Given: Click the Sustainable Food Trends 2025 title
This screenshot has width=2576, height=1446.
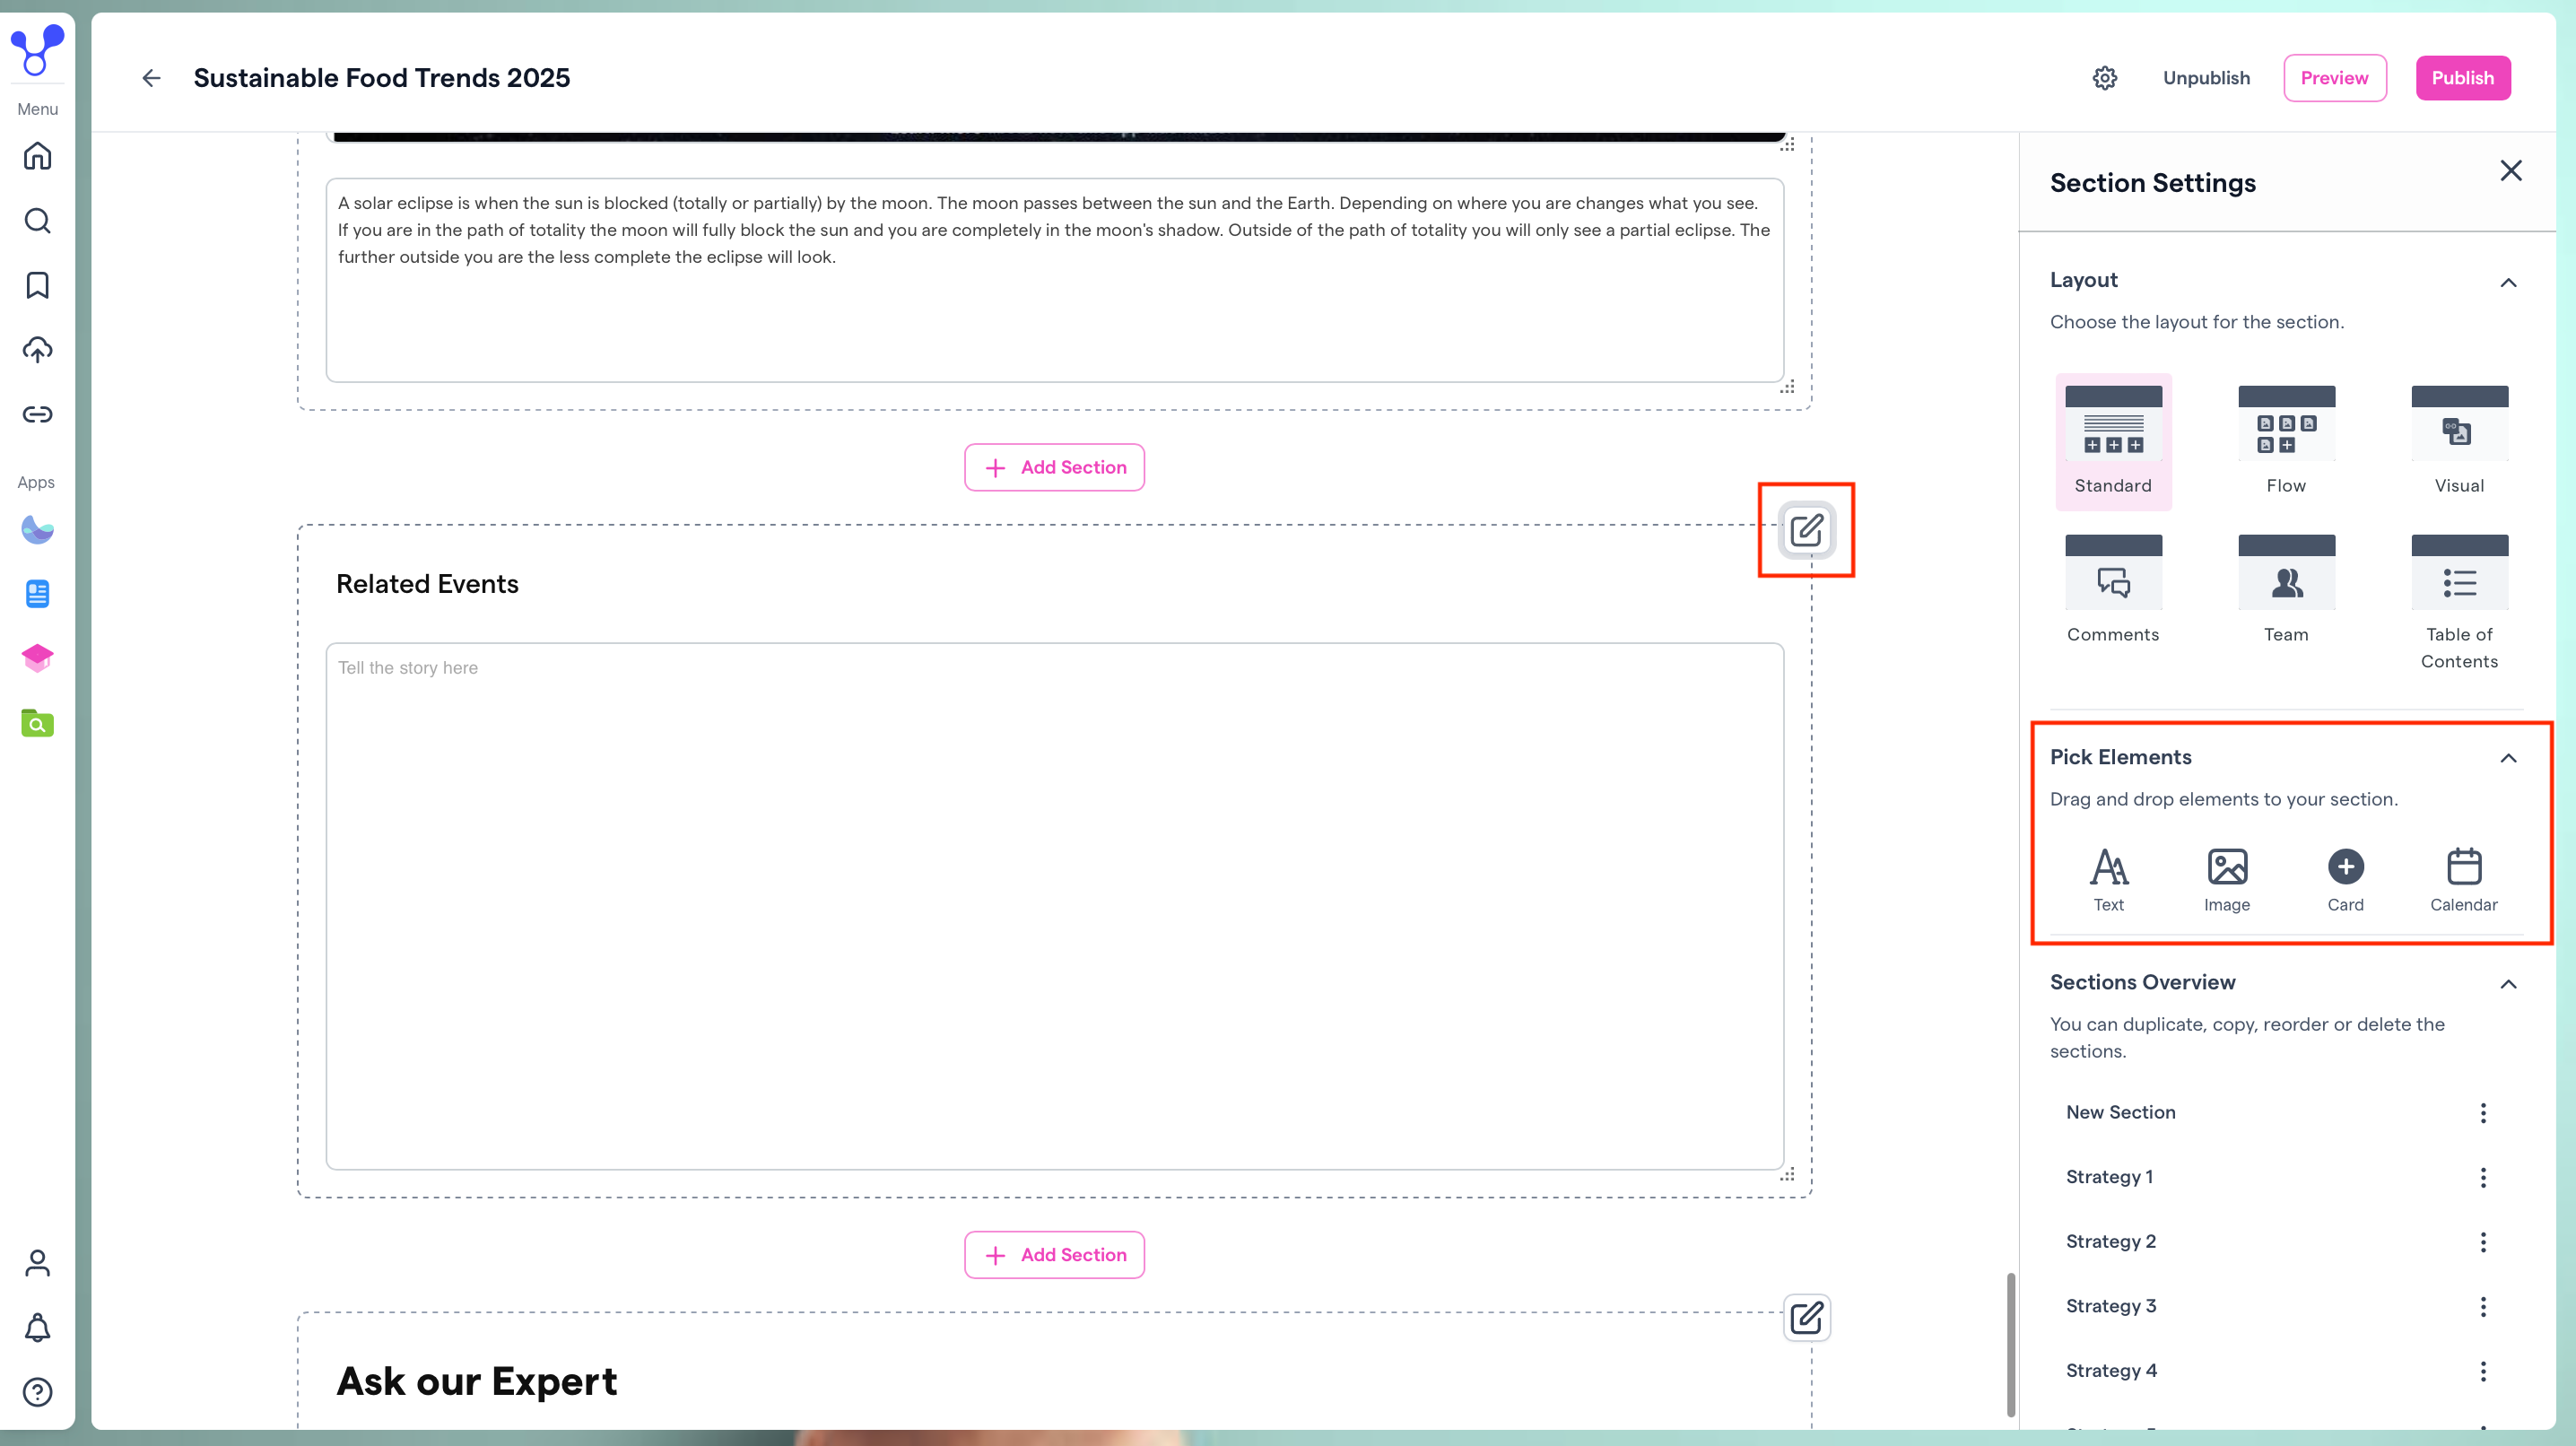Looking at the screenshot, I should point(381,78).
